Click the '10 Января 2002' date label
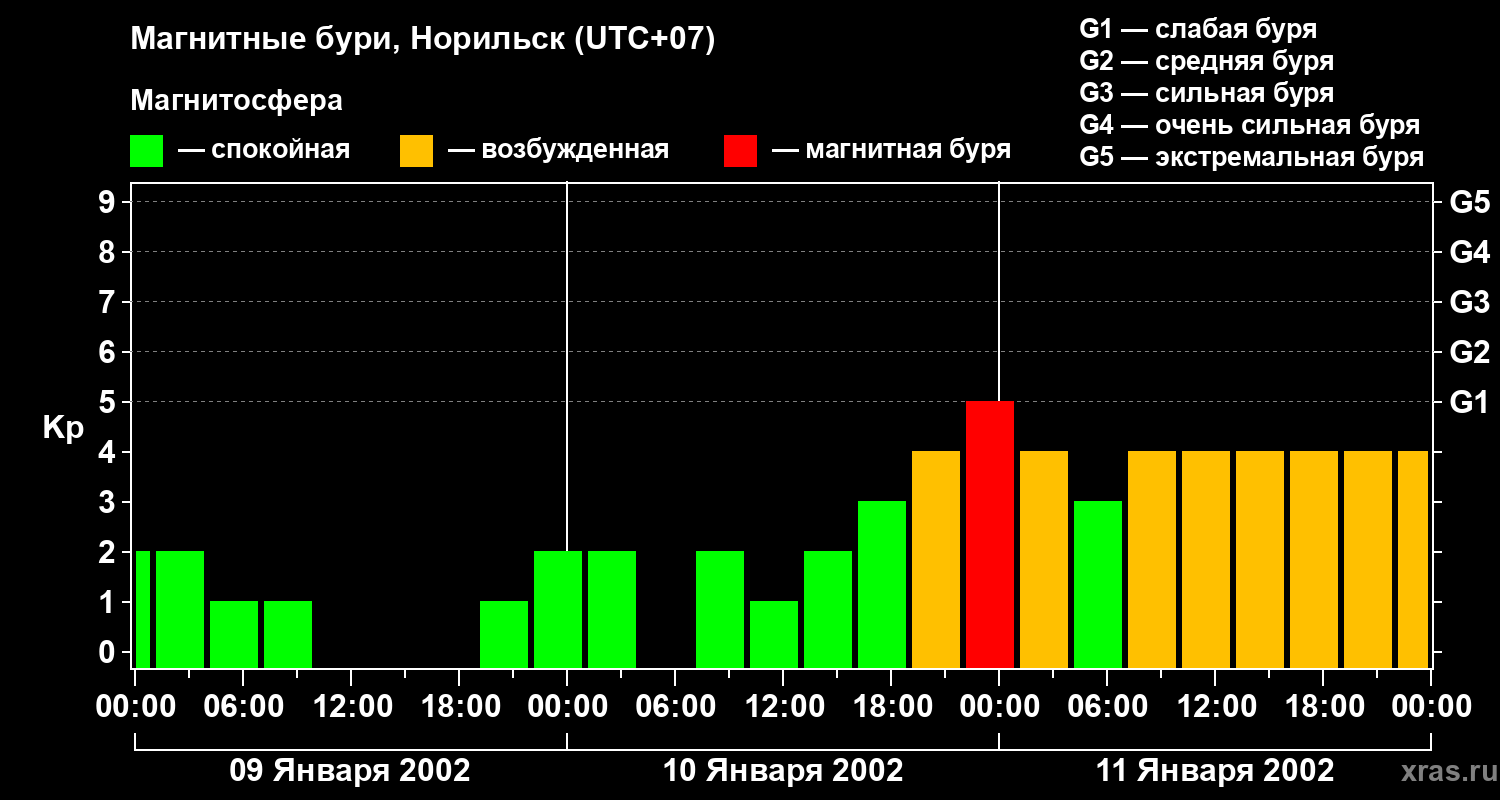Image resolution: width=1500 pixels, height=800 pixels. click(x=783, y=771)
